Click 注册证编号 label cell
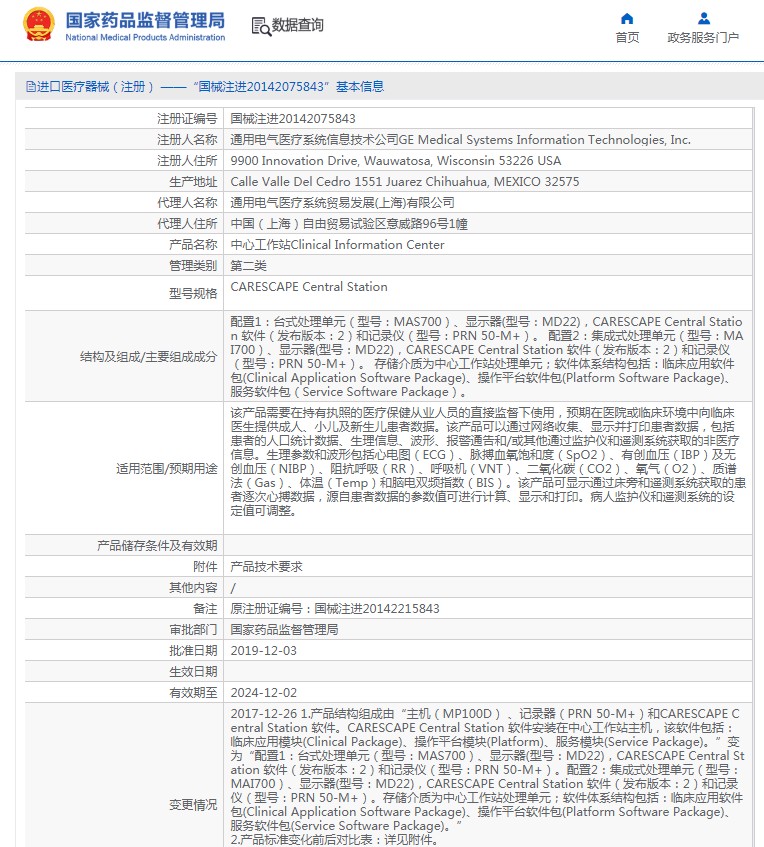The image size is (764, 847). coord(187,118)
